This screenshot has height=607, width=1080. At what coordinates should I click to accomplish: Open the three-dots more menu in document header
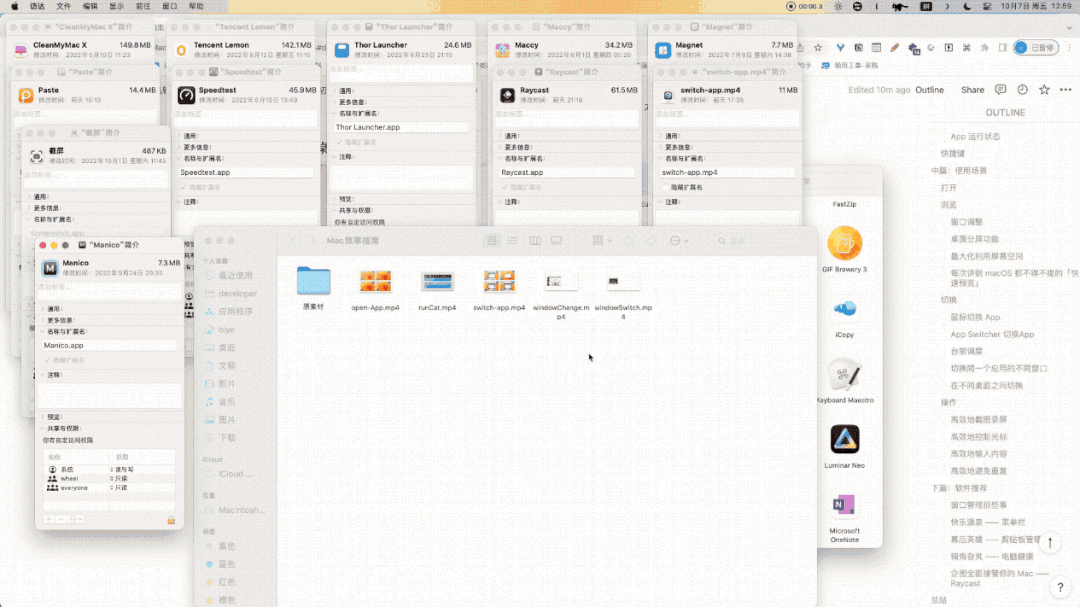pyautogui.click(x=1066, y=90)
